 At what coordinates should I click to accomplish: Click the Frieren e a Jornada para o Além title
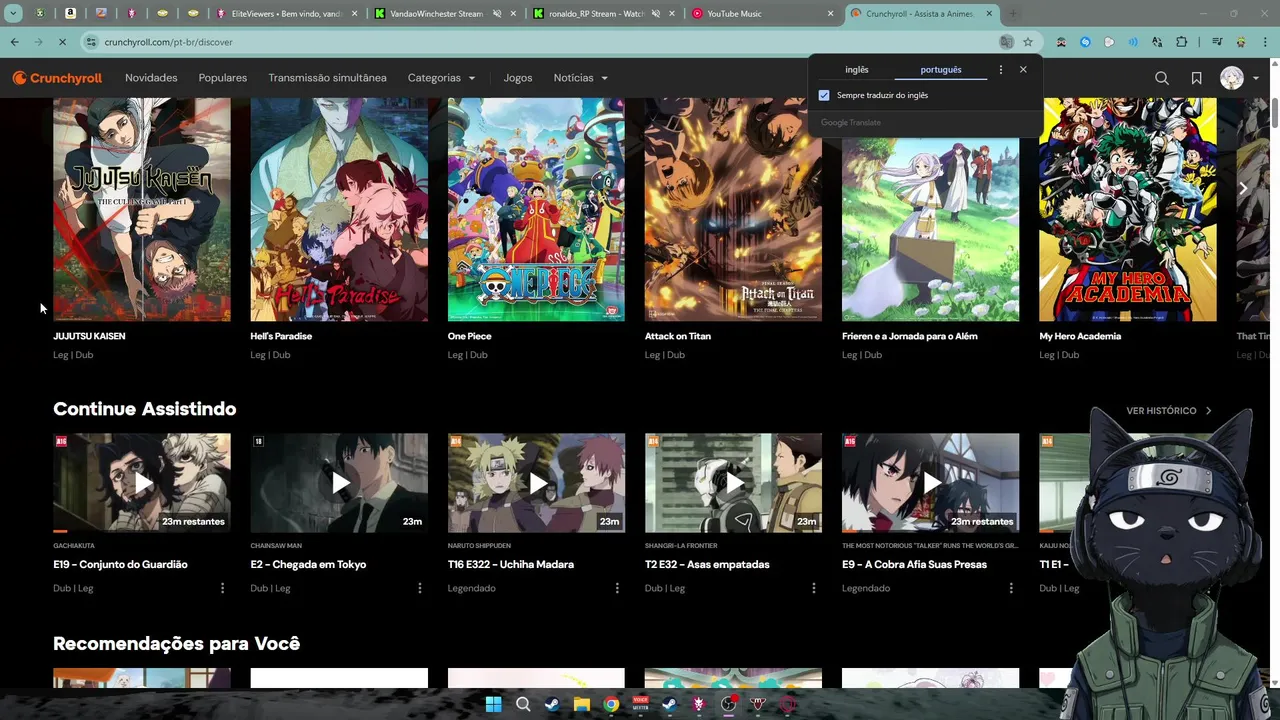910,336
